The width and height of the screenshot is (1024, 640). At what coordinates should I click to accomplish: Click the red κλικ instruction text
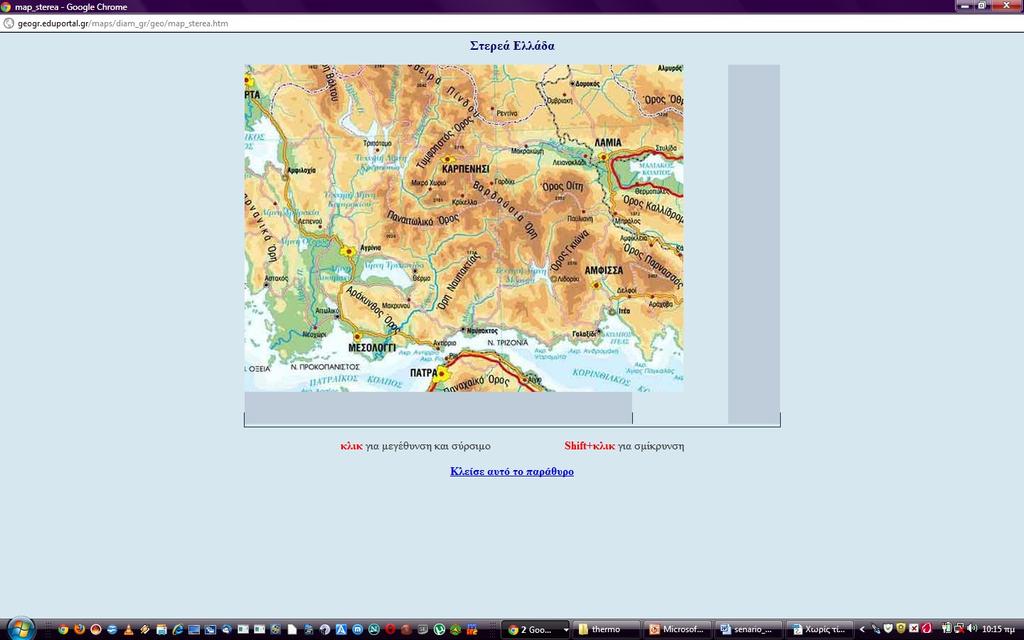tap(351, 446)
